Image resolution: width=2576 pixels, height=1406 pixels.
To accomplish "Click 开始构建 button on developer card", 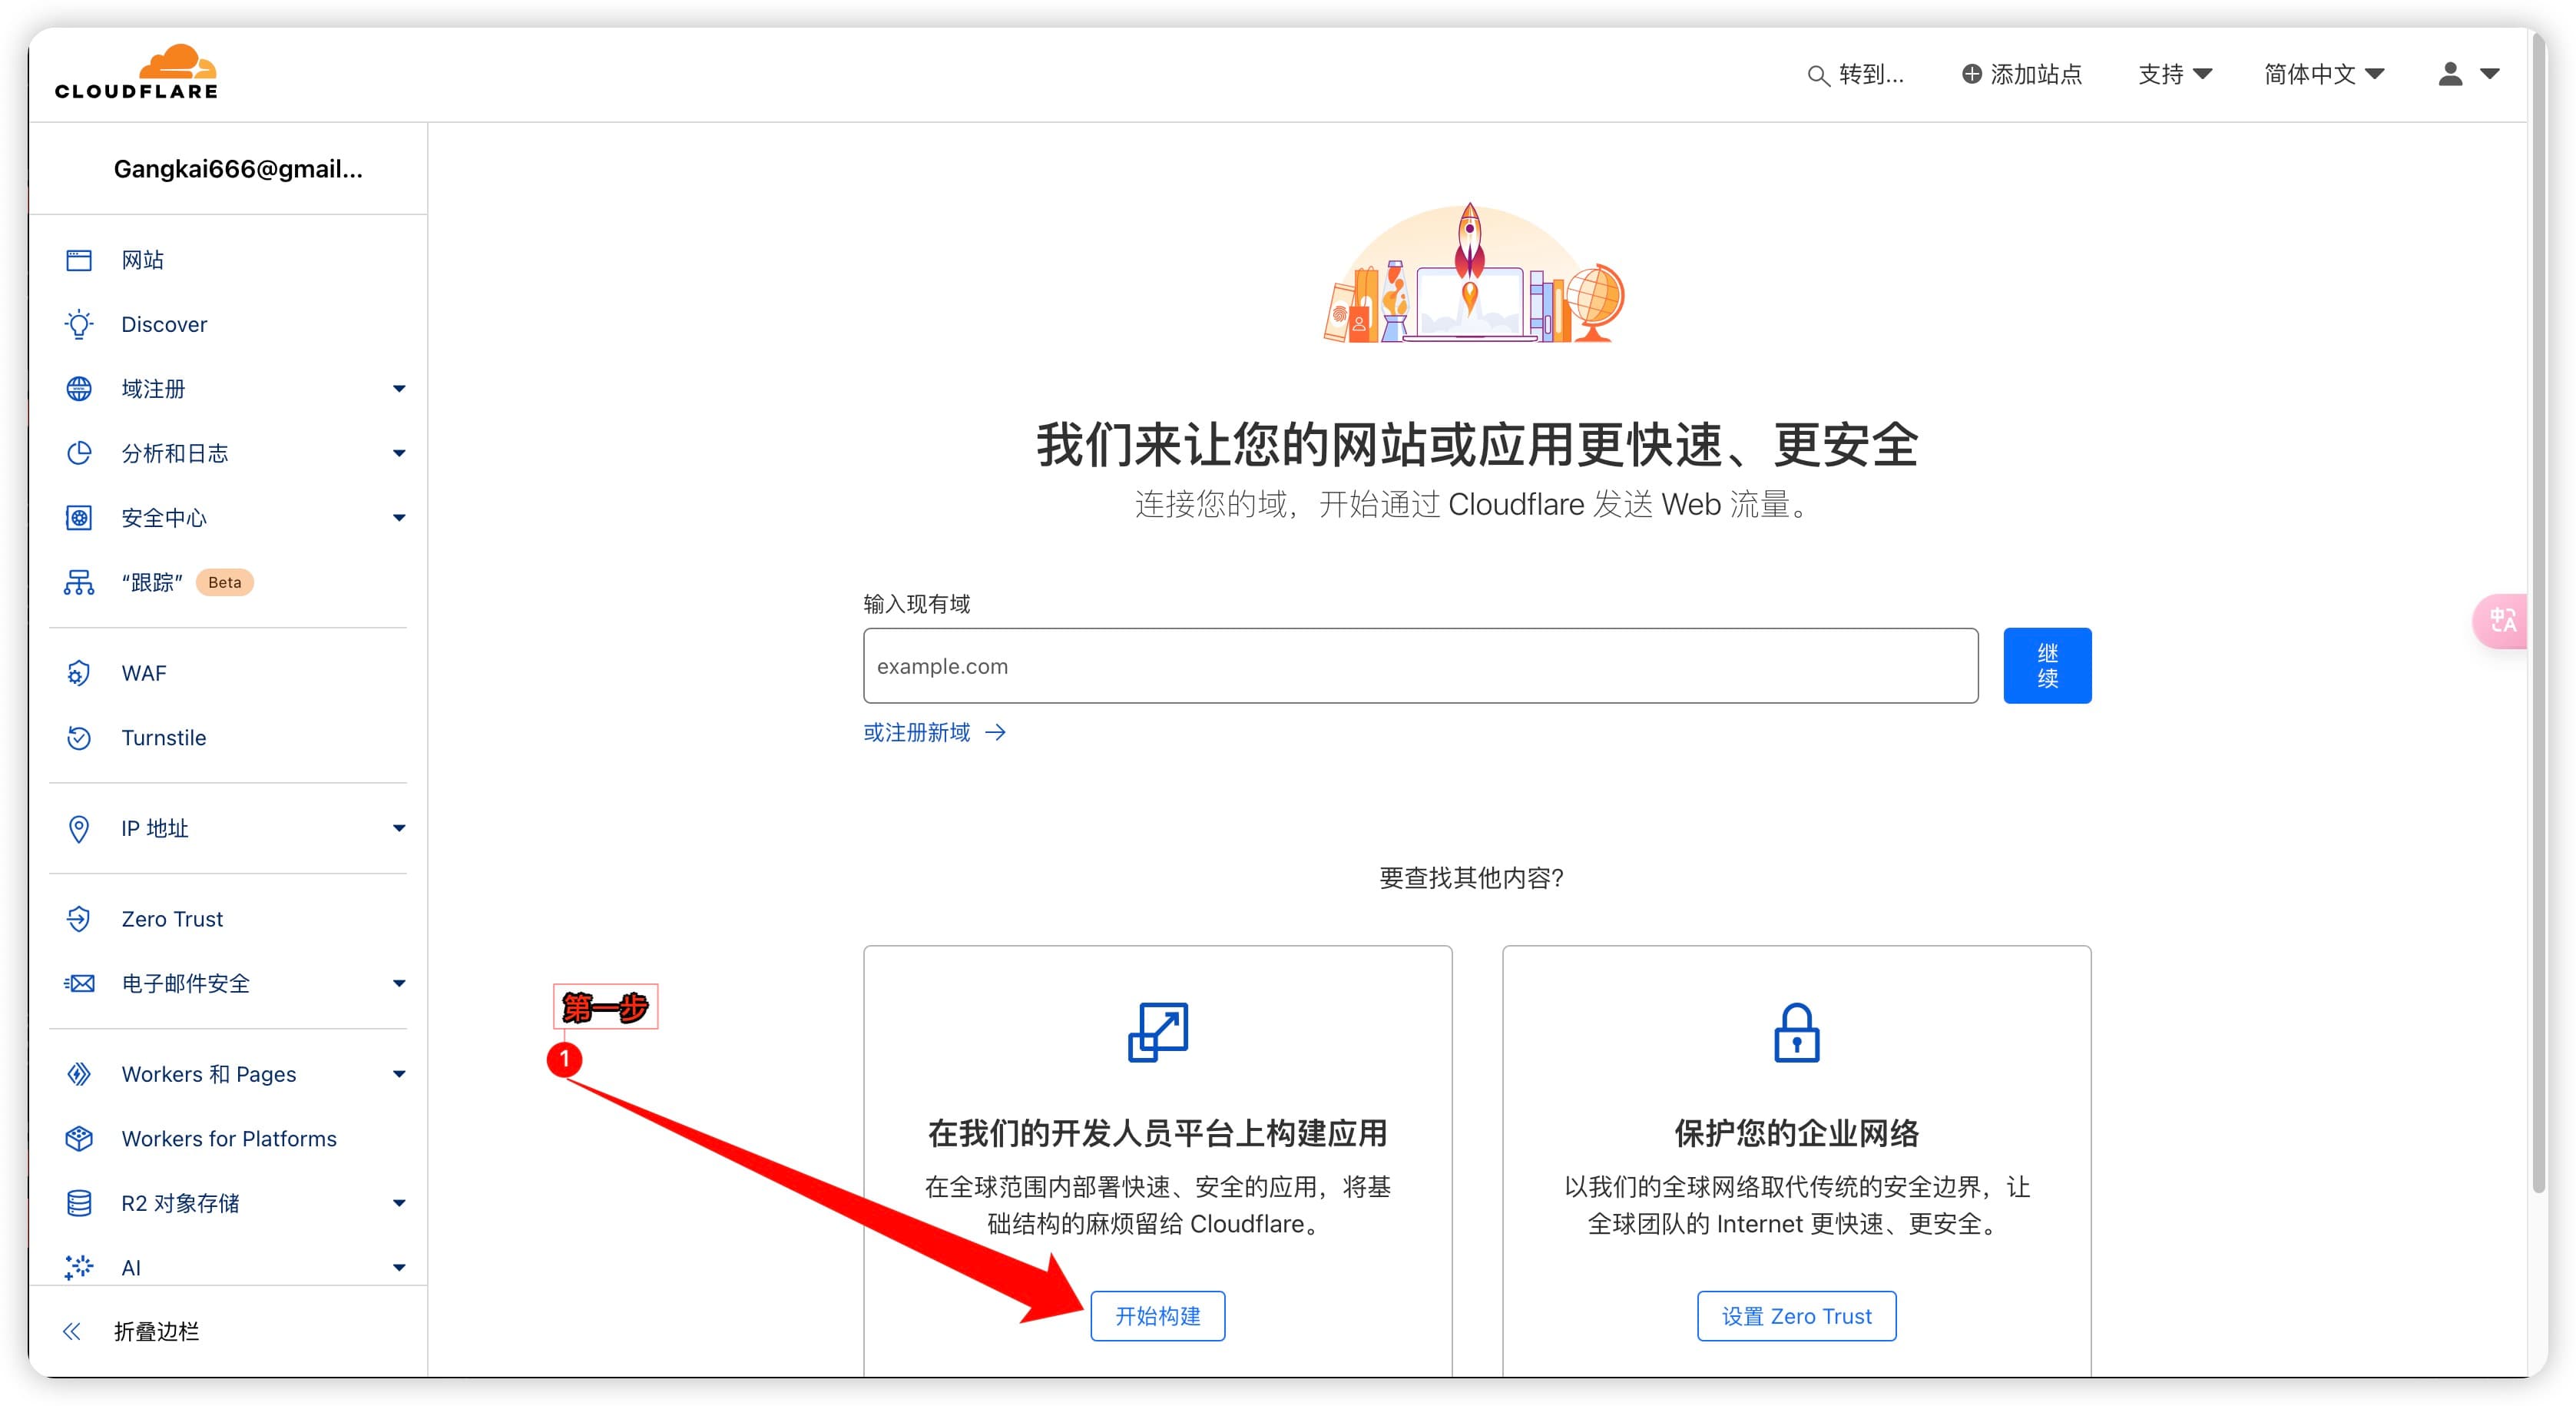I will coord(1157,1315).
